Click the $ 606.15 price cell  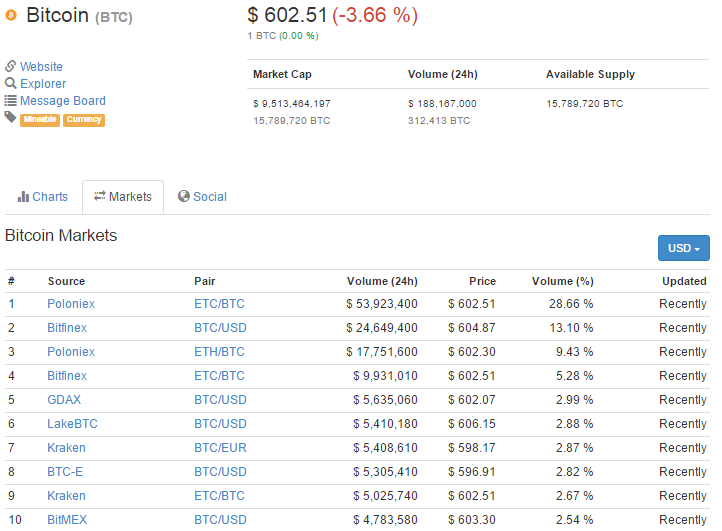tap(472, 424)
